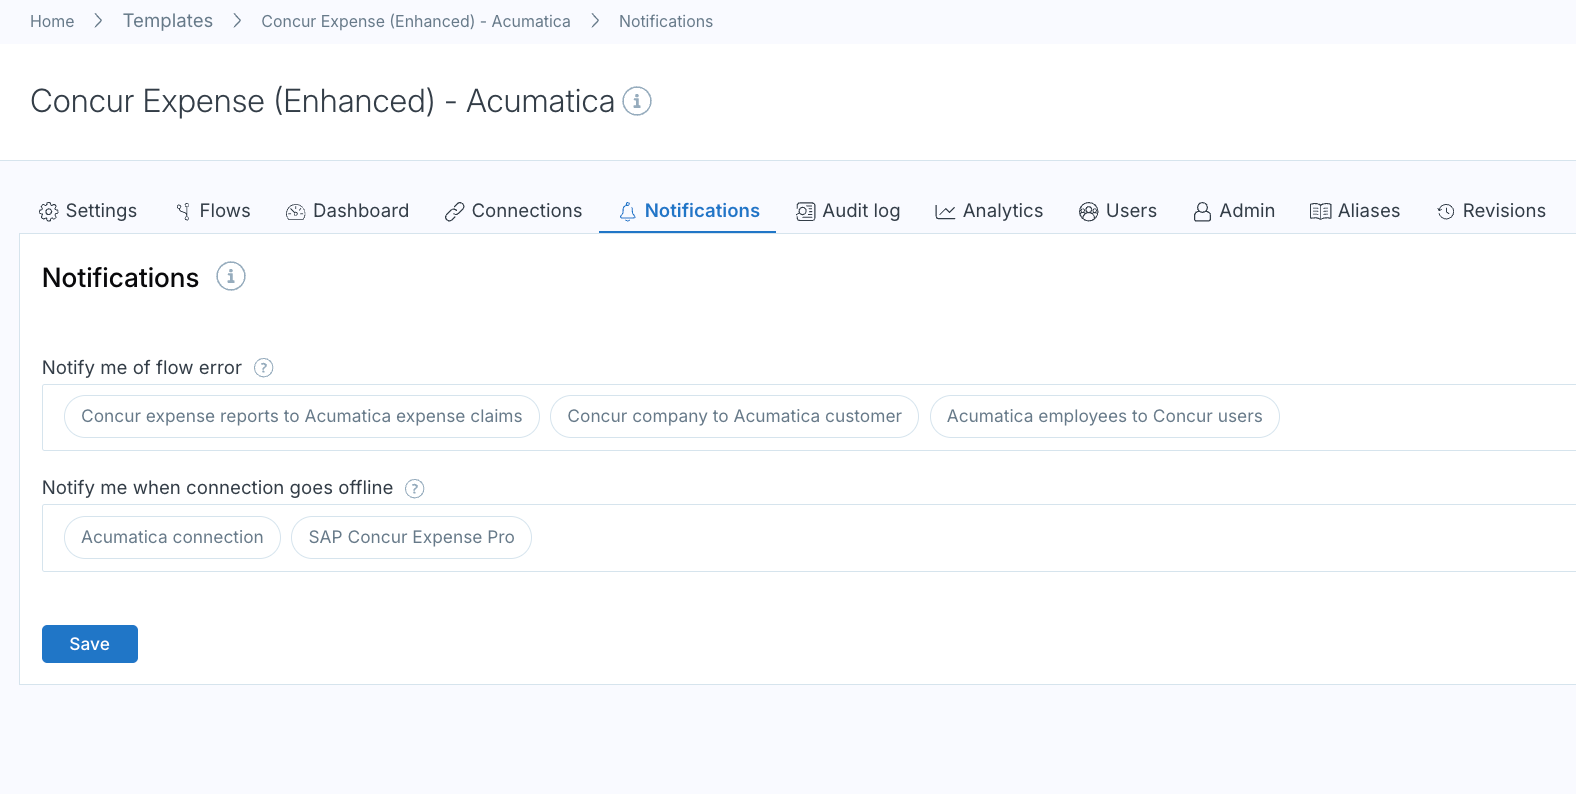Screen dimensions: 1576x794
Task: Click the Settings gear icon
Action: click(x=49, y=212)
